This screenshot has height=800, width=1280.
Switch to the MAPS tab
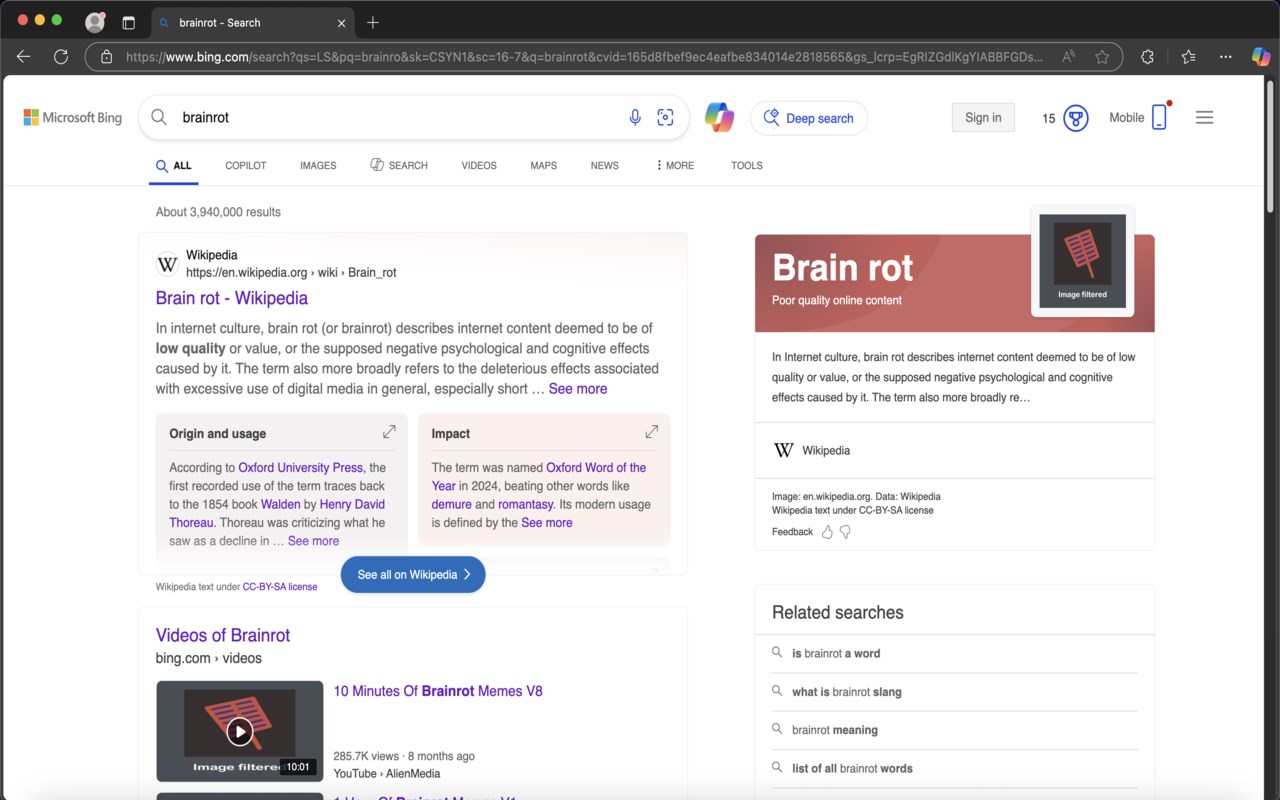pos(544,165)
